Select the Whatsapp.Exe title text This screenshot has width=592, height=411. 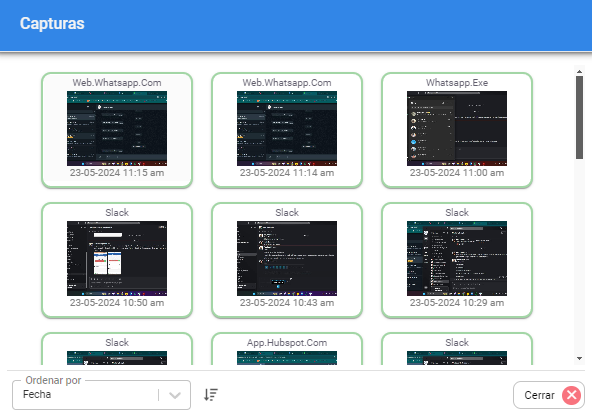tap(457, 83)
